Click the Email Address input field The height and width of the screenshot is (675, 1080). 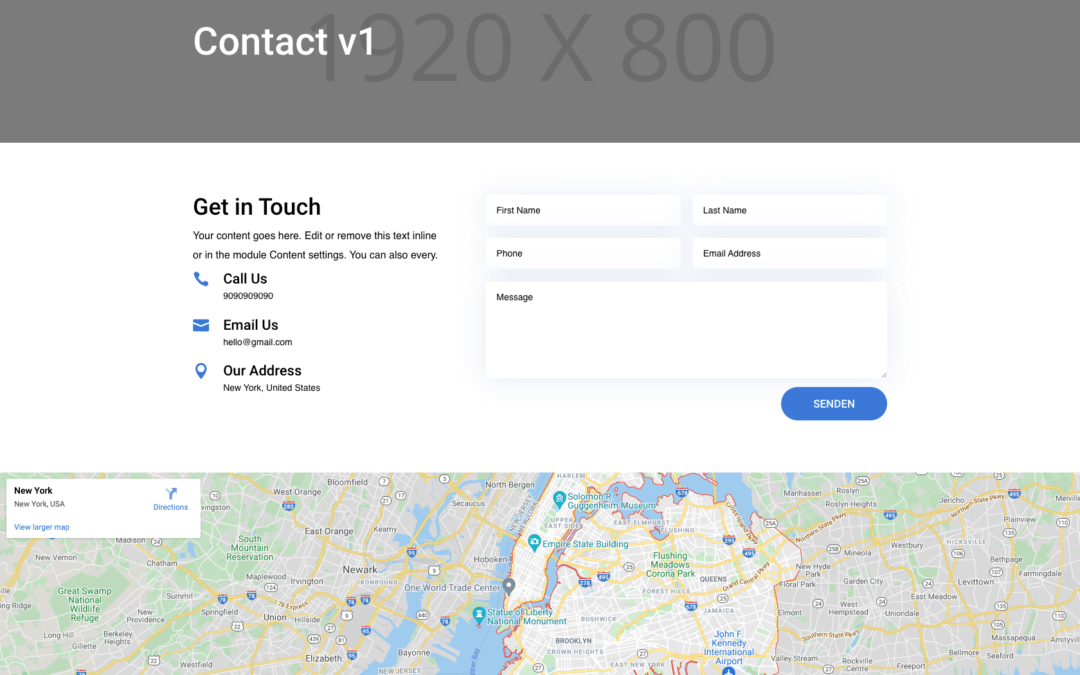click(x=789, y=253)
